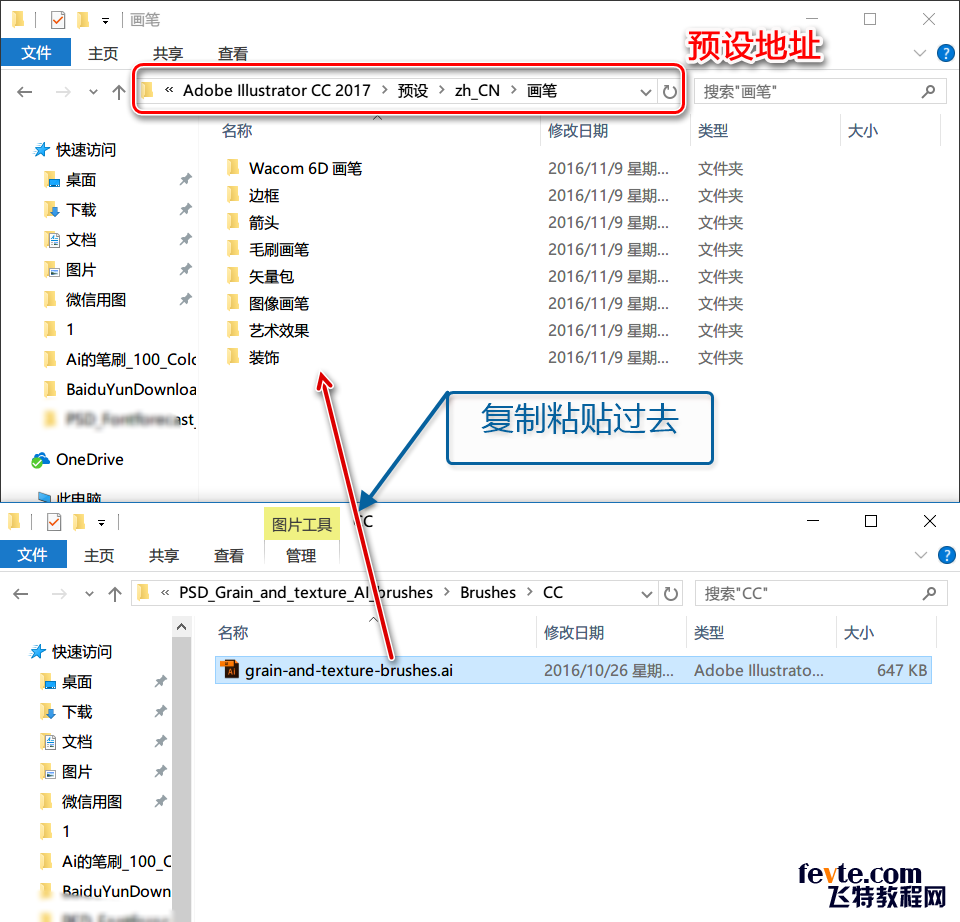The width and height of the screenshot is (960, 922).
Task: Open 微信用图 in CC window sidebar
Action: tap(92, 802)
